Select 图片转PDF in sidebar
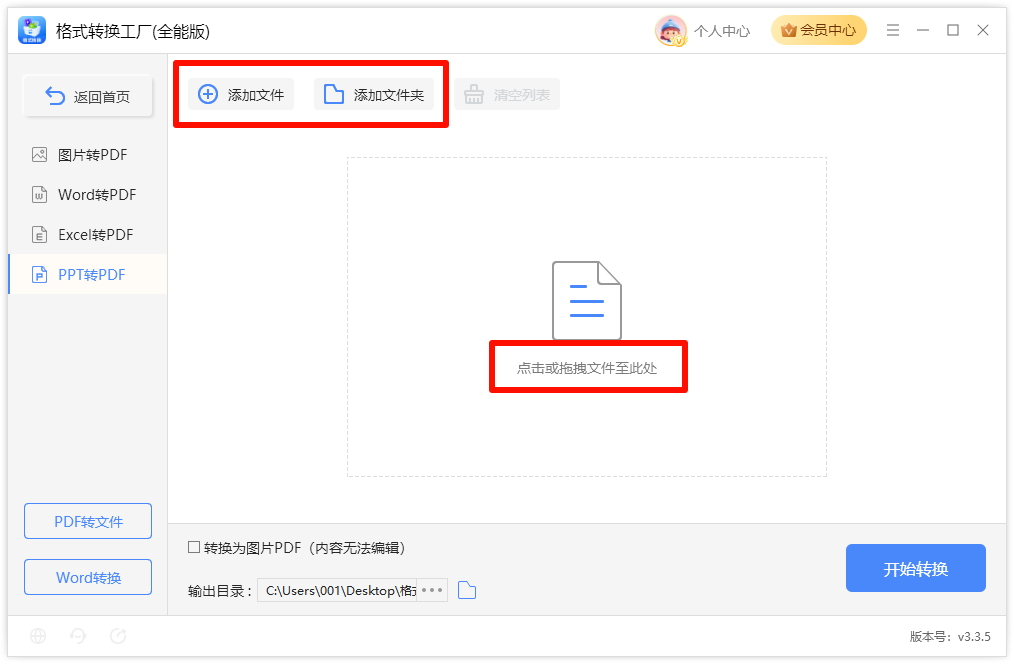The image size is (1014, 664). pyautogui.click(x=87, y=155)
